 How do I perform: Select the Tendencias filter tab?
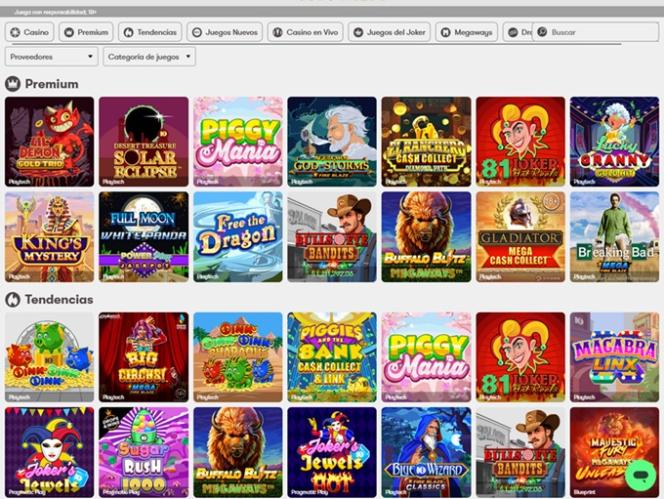[150, 32]
